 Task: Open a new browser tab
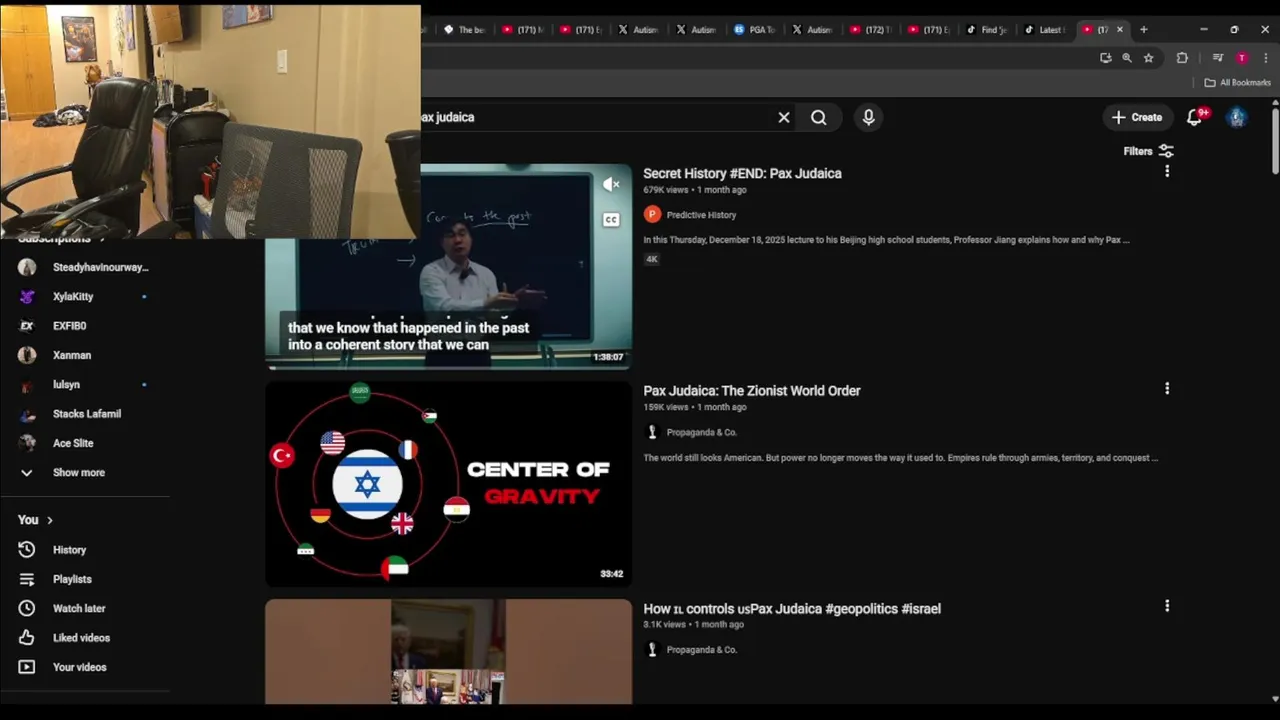[x=1144, y=30]
